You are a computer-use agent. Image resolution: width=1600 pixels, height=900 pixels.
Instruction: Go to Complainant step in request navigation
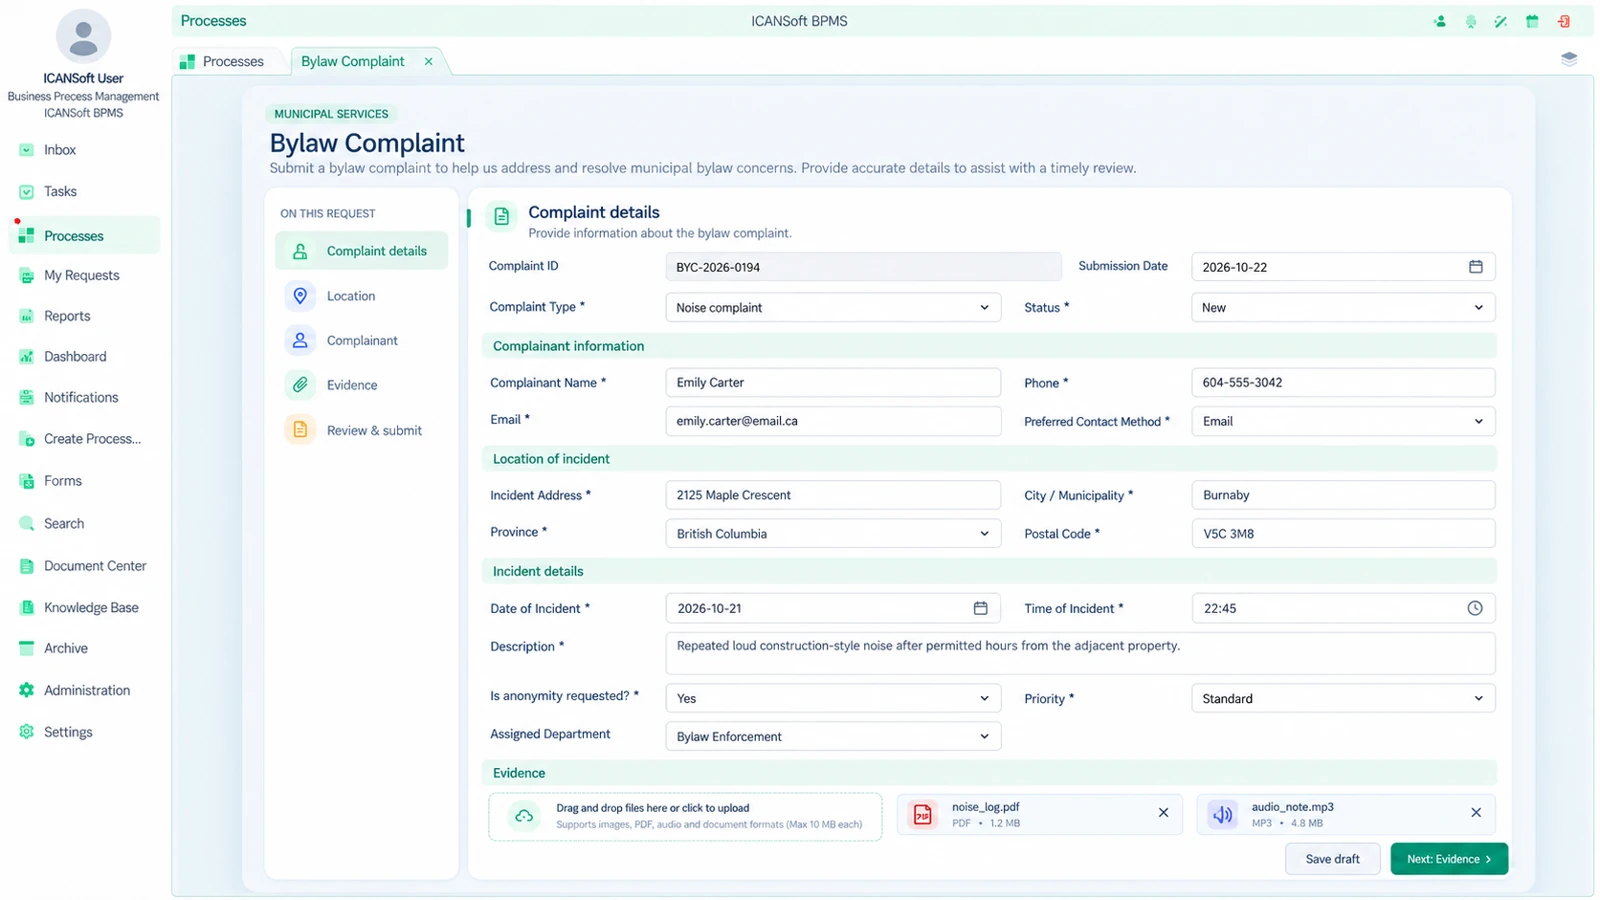(x=361, y=340)
